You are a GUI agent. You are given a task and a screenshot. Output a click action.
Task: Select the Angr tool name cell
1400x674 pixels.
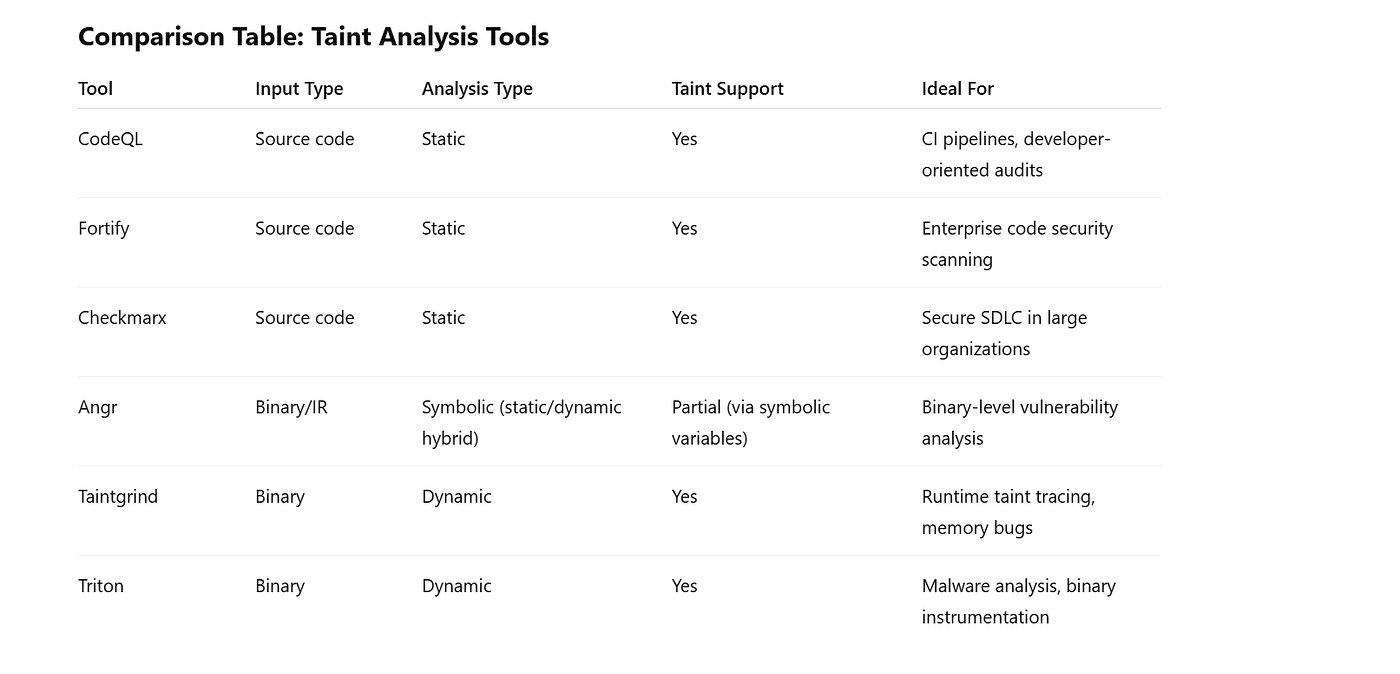click(97, 407)
